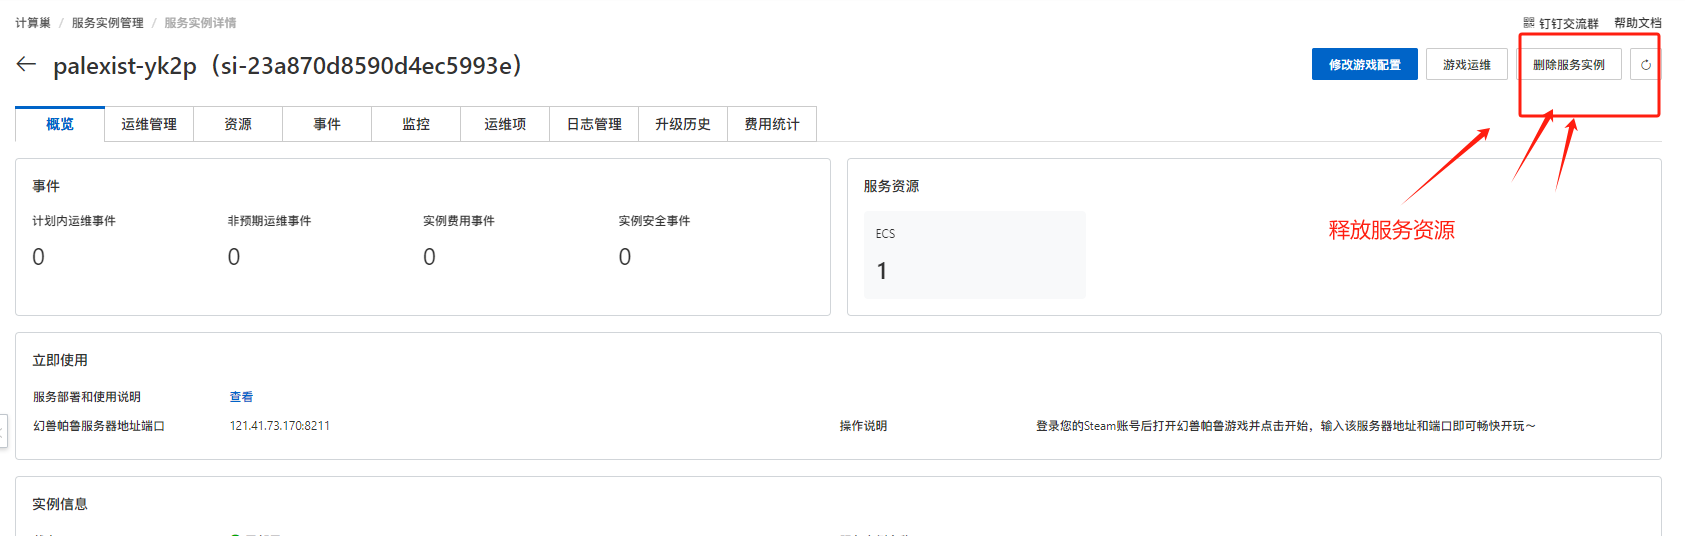This screenshot has width=1685, height=536.
Task: Click the 实例费用事件 label
Action: (x=459, y=221)
